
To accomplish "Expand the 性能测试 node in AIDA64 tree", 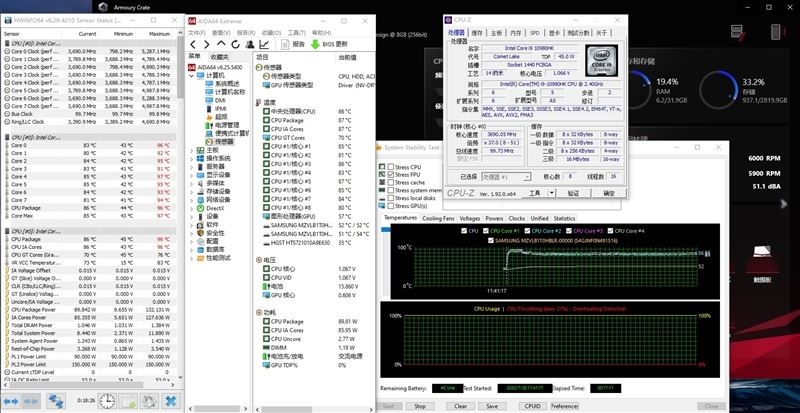I will point(192,258).
